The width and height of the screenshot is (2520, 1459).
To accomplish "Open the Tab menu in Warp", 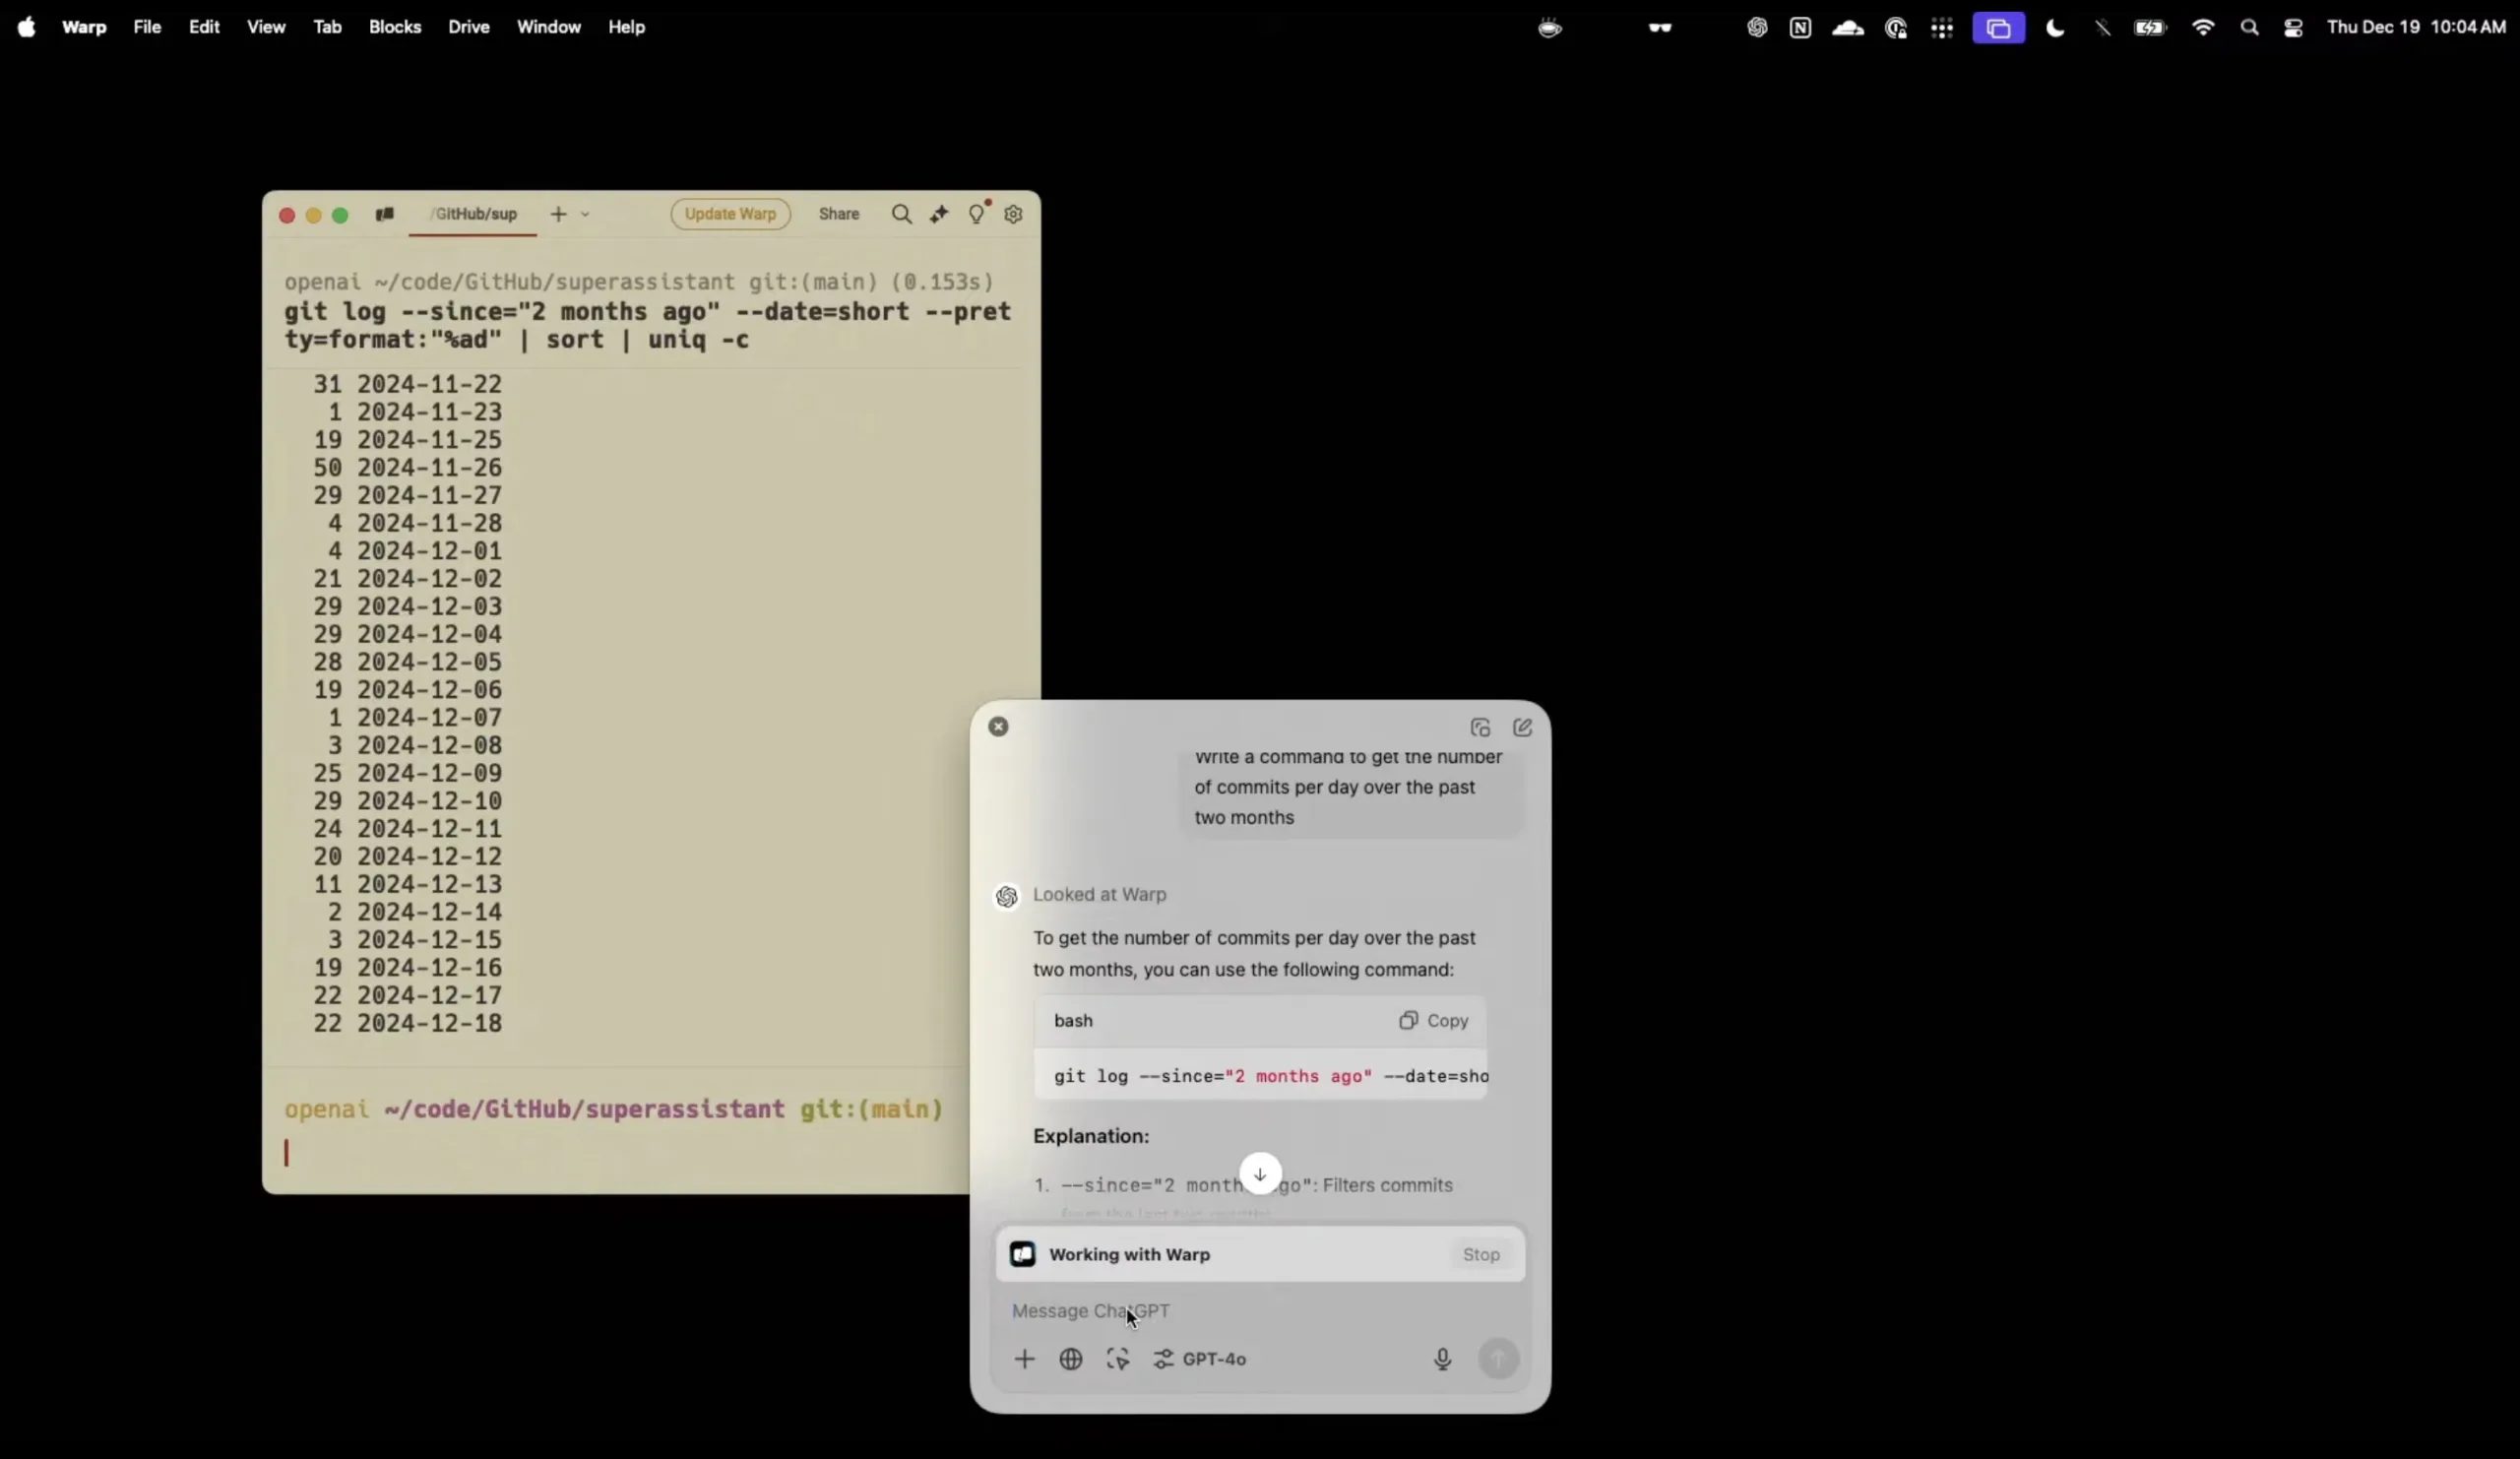I will 327,26.
